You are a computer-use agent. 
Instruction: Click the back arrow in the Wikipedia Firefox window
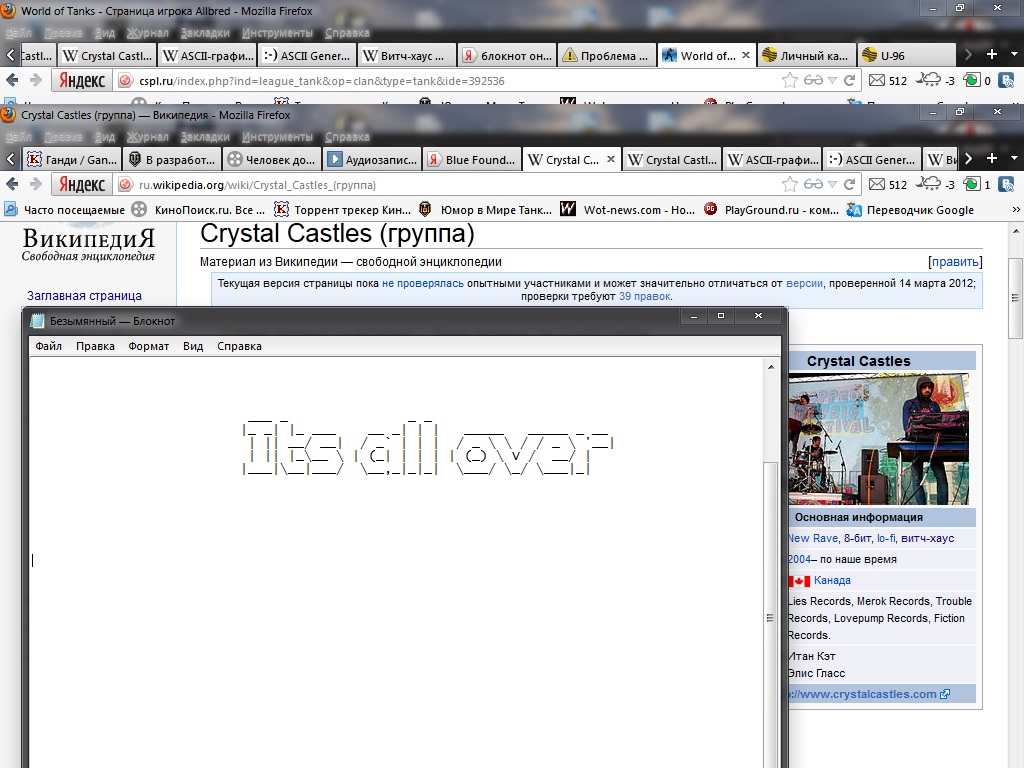(12, 185)
